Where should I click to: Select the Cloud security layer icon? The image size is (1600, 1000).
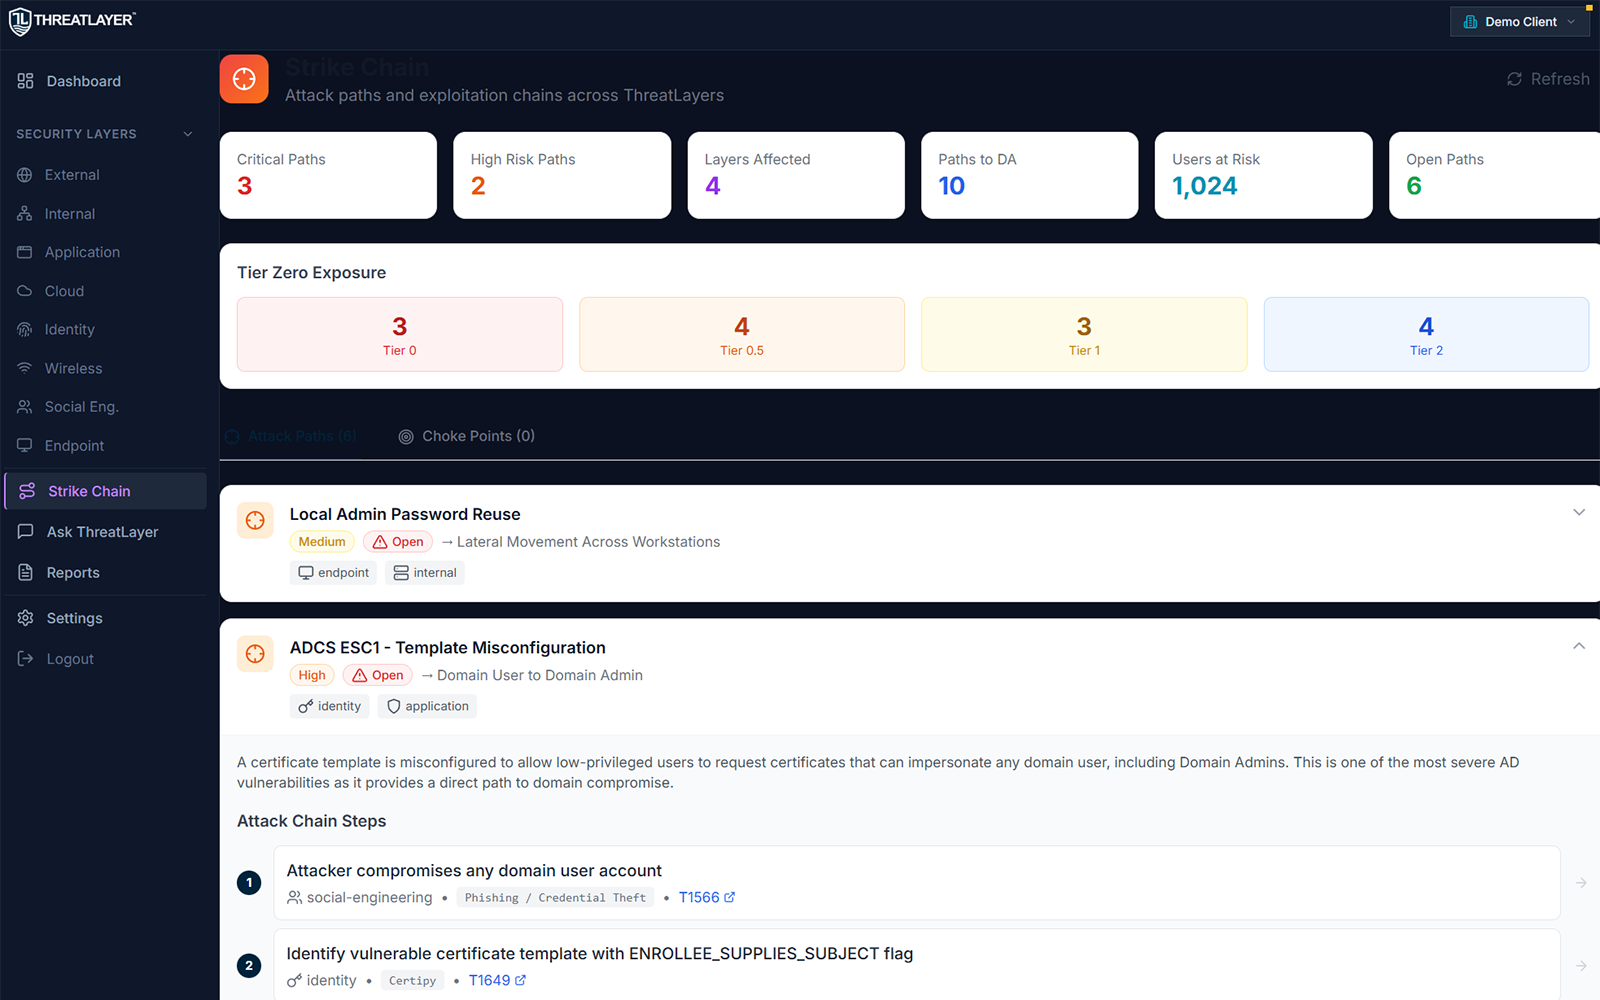[x=25, y=290]
